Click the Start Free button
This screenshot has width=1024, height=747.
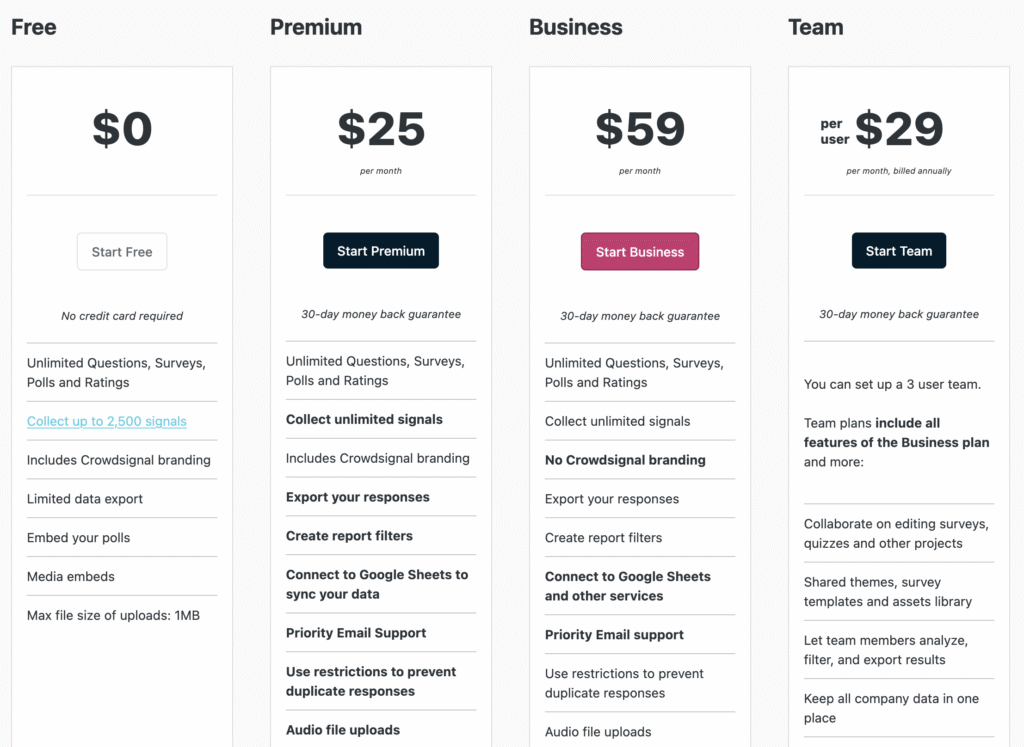pyautogui.click(x=122, y=251)
